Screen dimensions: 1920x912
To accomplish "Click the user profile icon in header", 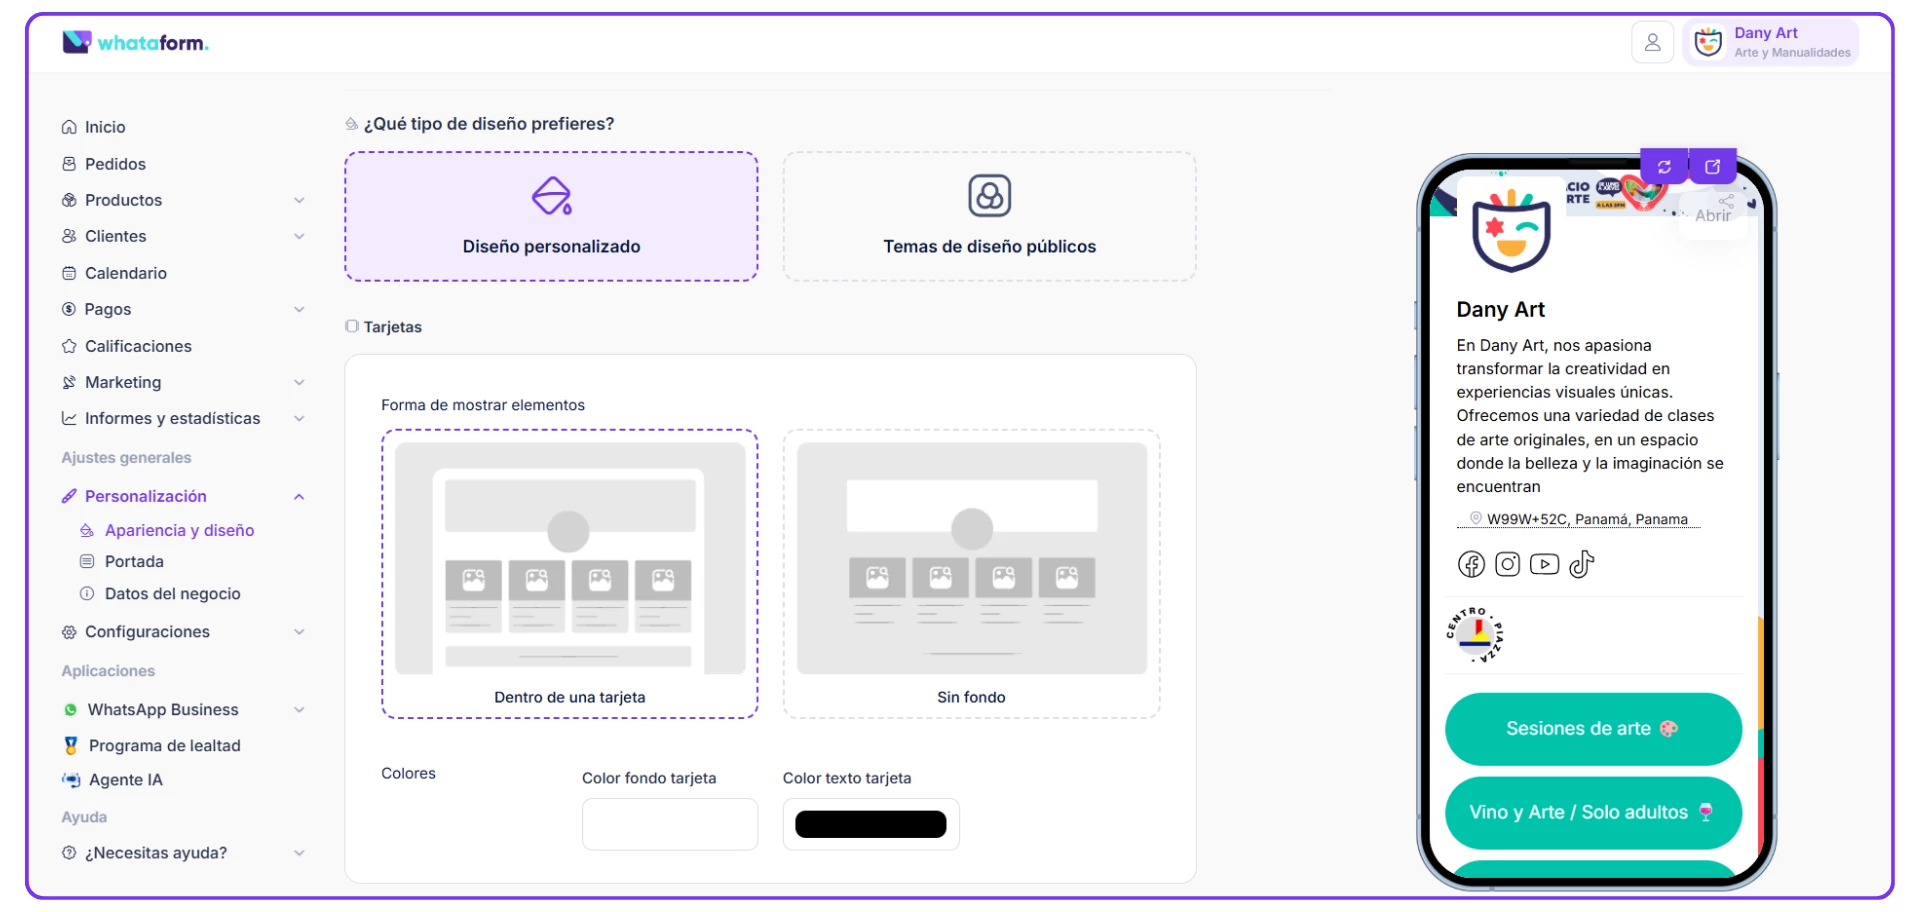I will (x=1652, y=43).
